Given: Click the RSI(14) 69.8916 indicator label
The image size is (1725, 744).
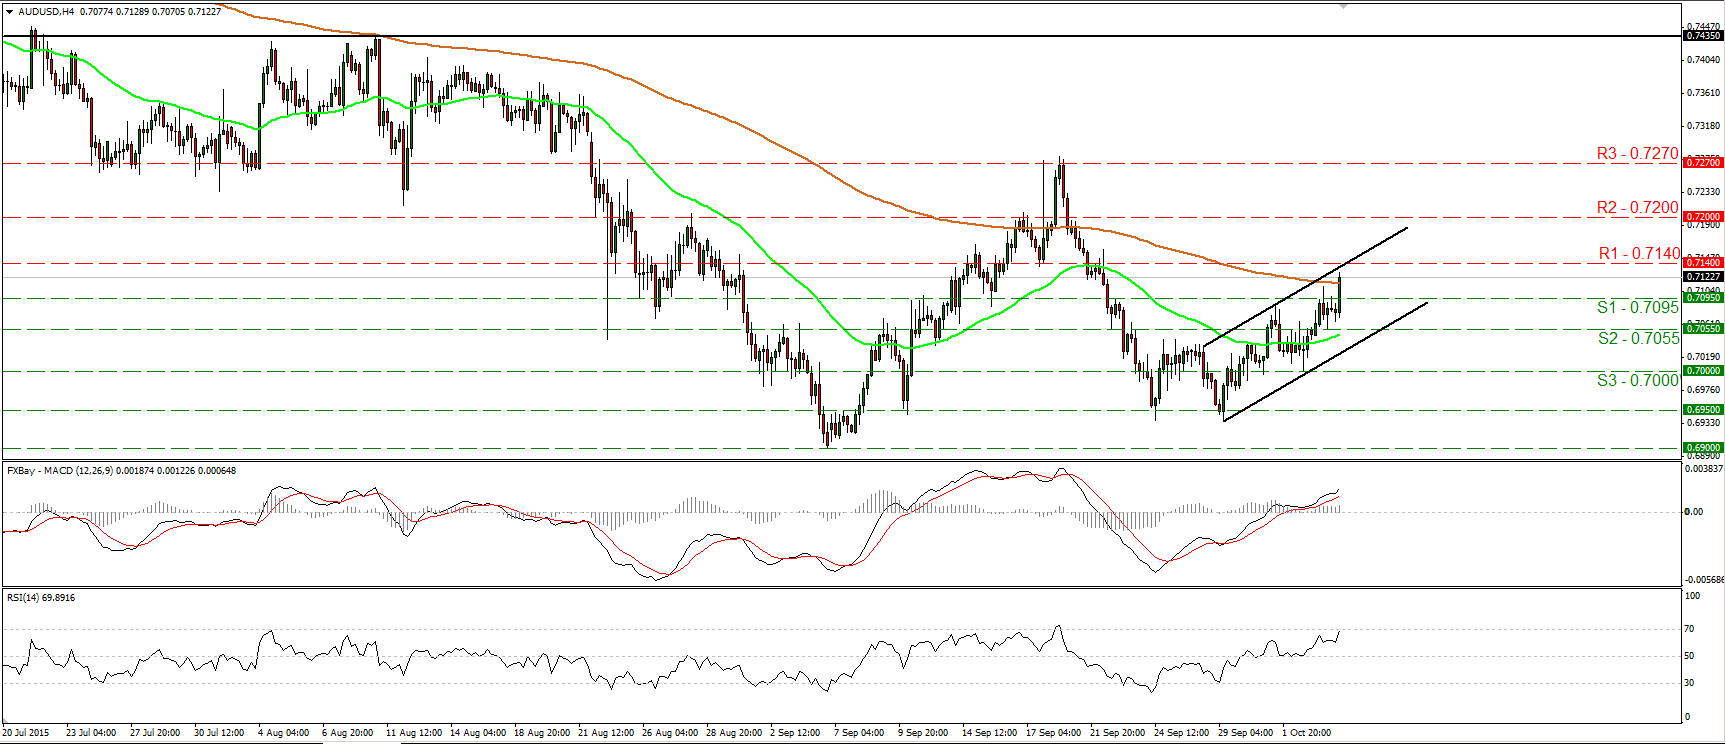Looking at the screenshot, I should point(41,598).
